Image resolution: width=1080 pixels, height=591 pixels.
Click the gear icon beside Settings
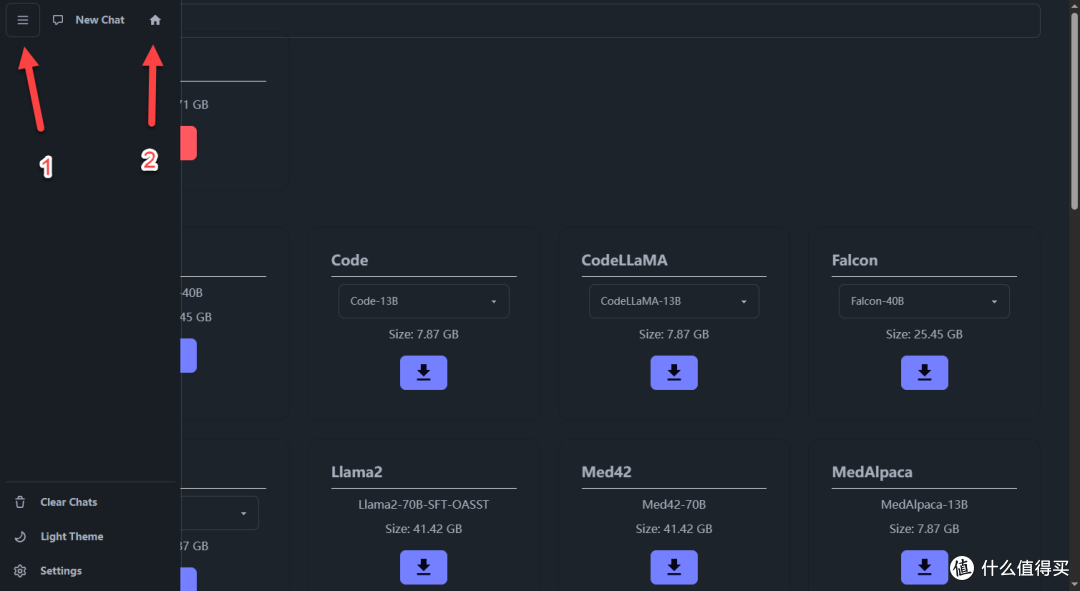click(x=20, y=571)
